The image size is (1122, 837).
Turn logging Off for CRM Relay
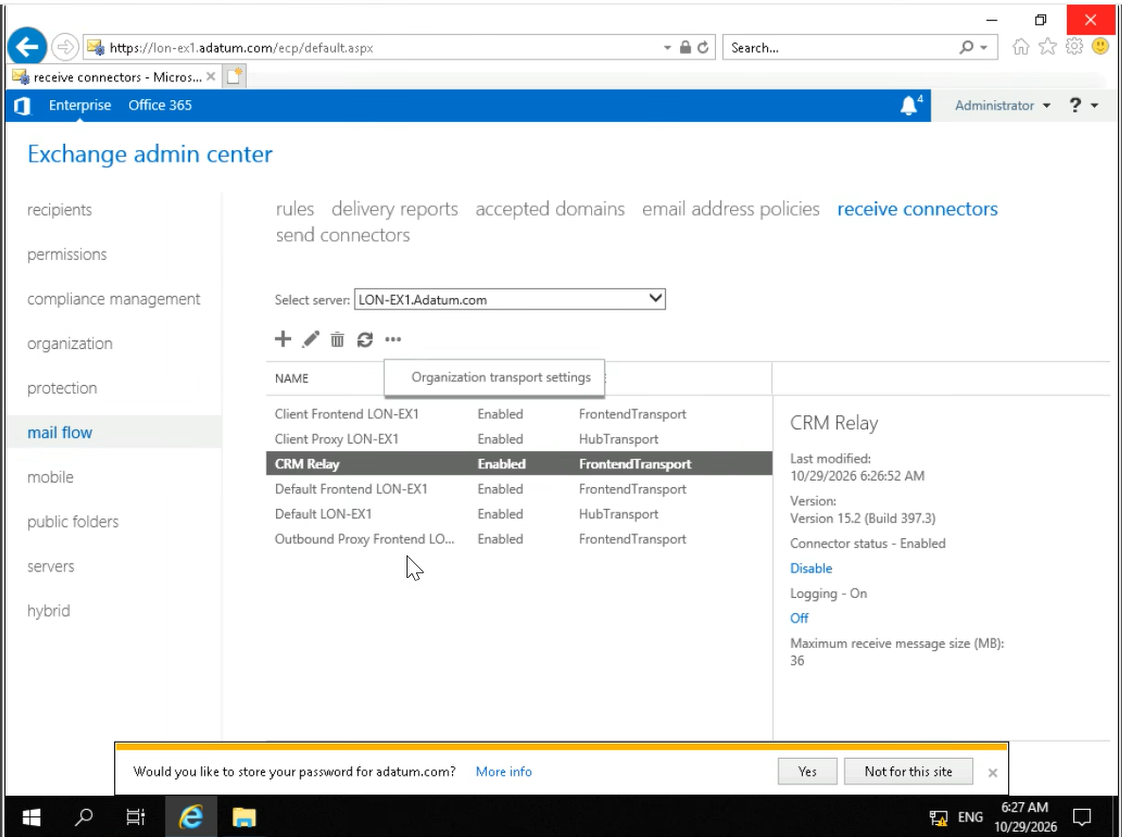799,618
